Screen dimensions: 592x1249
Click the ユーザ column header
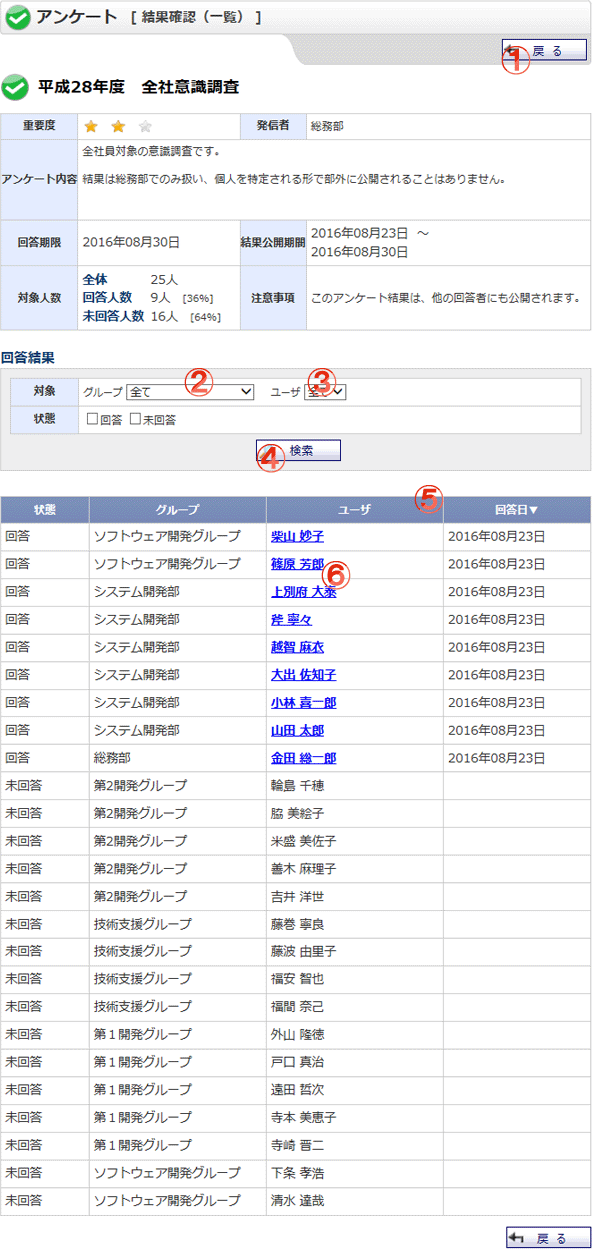click(x=354, y=509)
